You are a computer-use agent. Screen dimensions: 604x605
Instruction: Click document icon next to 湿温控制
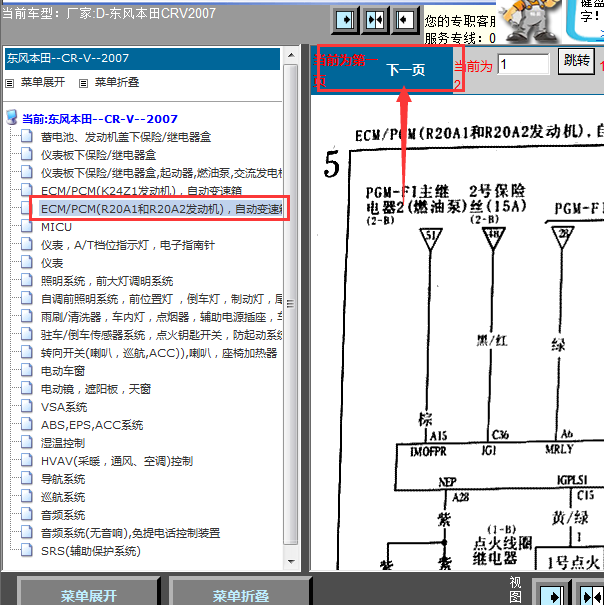(27, 442)
